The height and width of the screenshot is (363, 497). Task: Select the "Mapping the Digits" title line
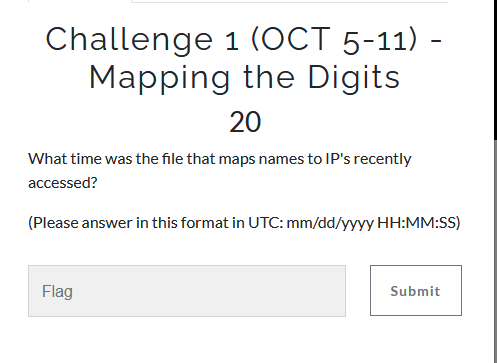tap(244, 78)
